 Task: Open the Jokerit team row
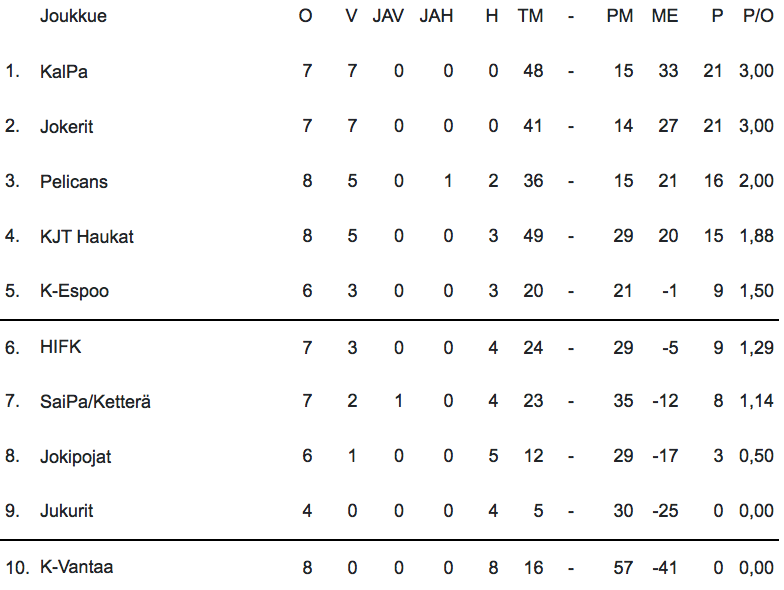[x=67, y=127]
